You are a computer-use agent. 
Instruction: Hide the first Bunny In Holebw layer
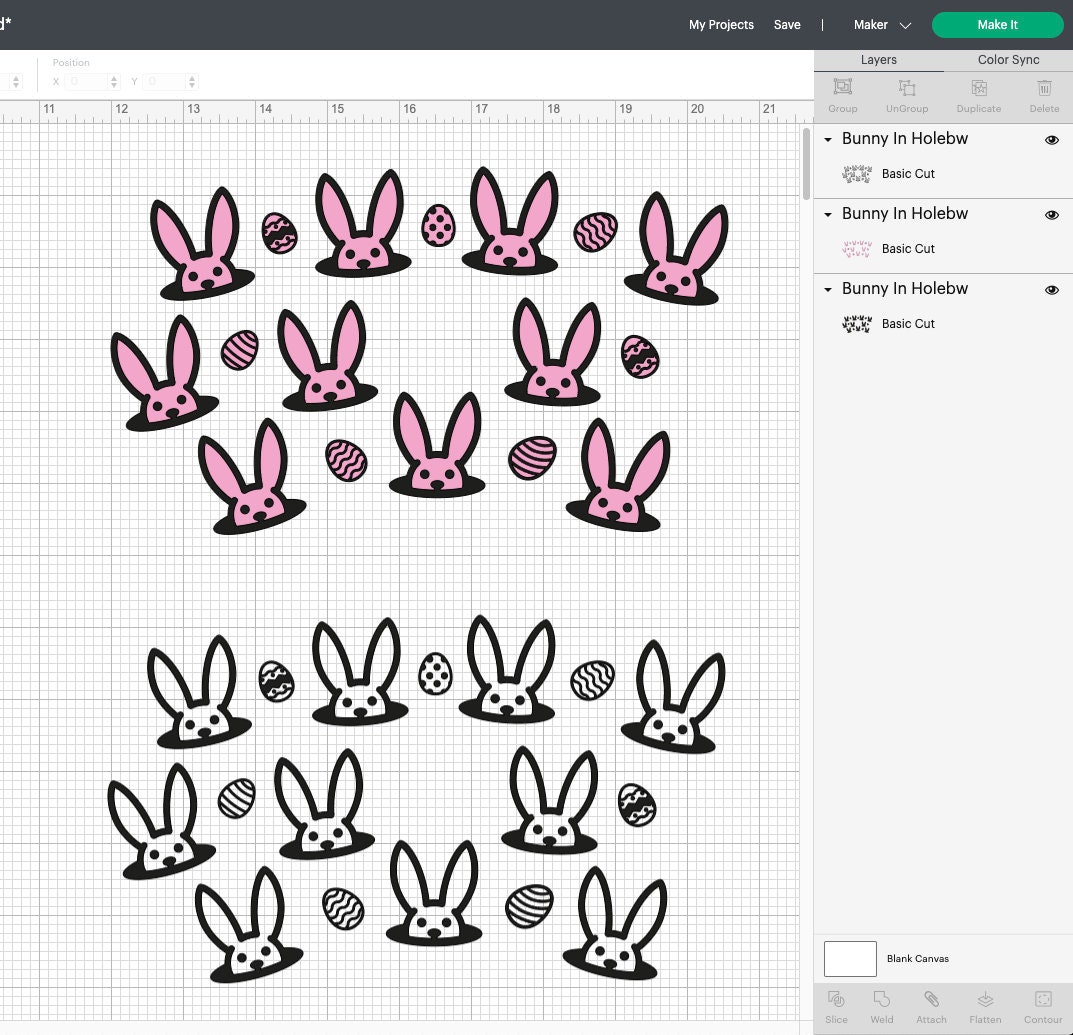(1051, 140)
